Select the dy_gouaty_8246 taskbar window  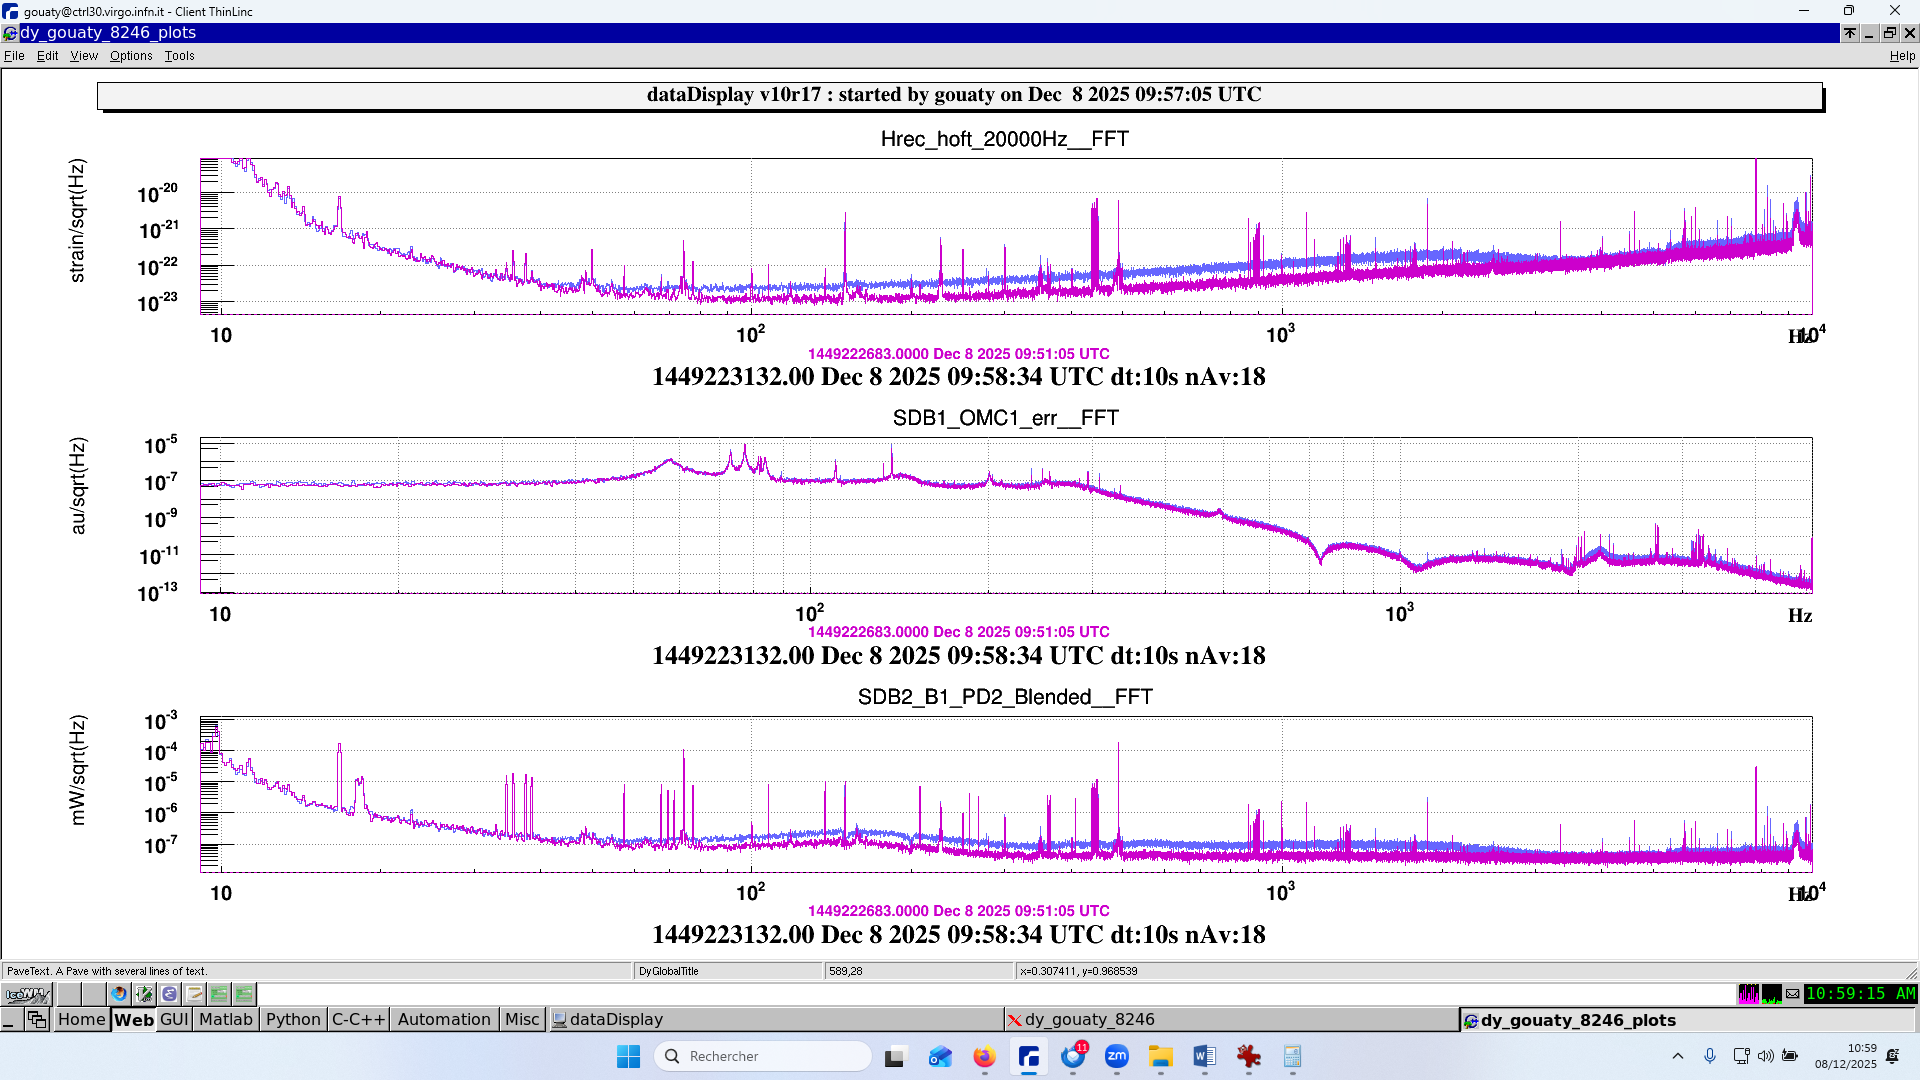click(x=1089, y=1019)
